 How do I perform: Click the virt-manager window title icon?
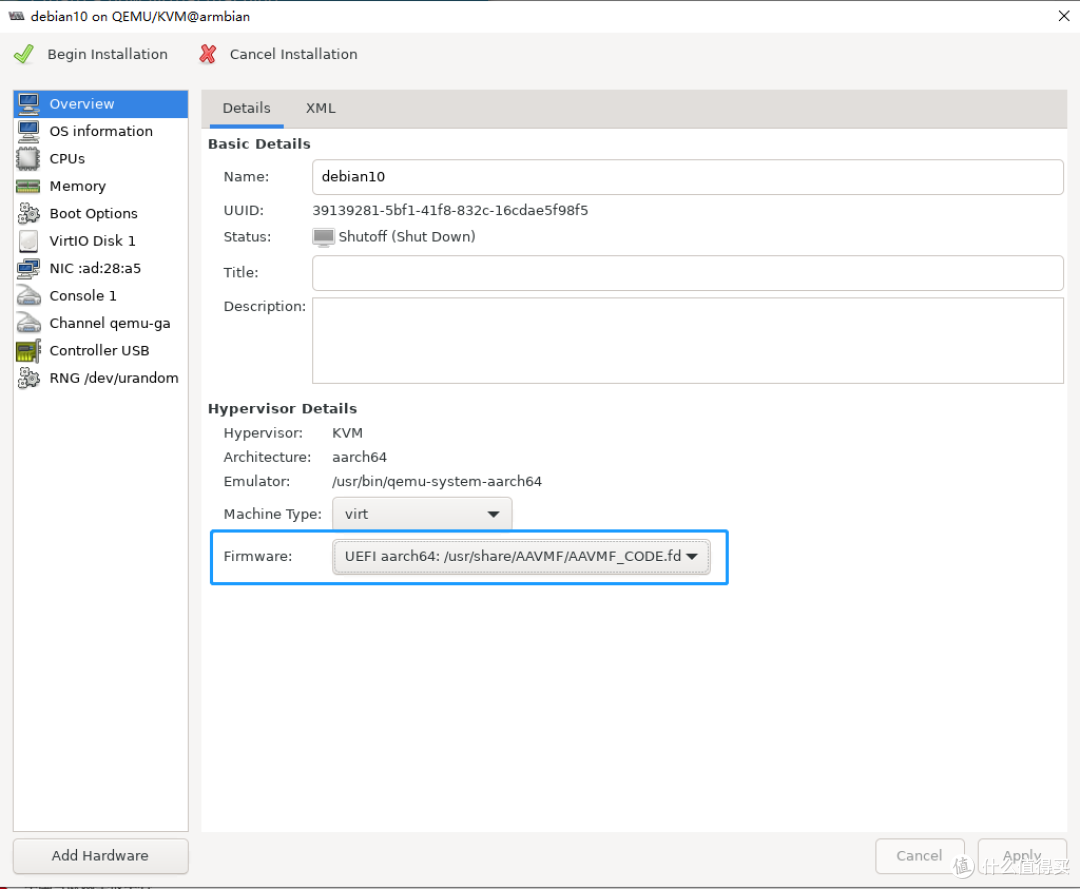tap(17, 16)
